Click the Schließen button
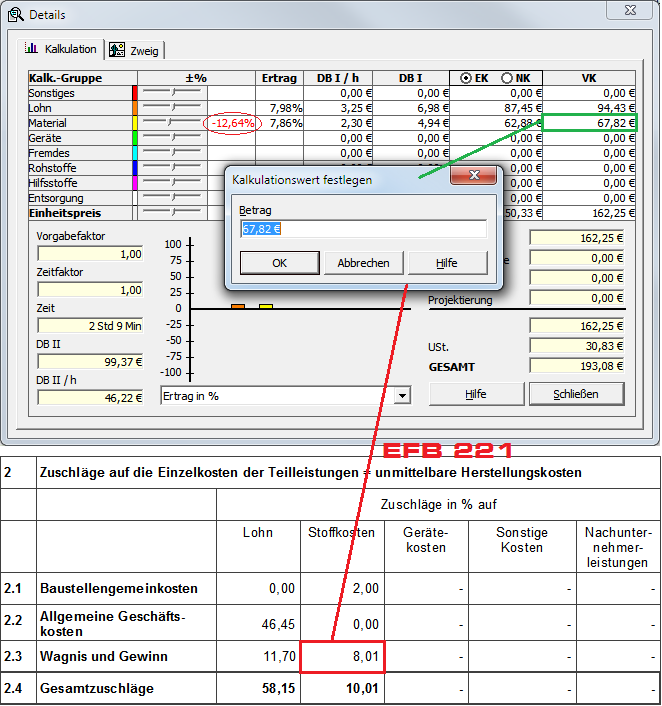 (575, 394)
